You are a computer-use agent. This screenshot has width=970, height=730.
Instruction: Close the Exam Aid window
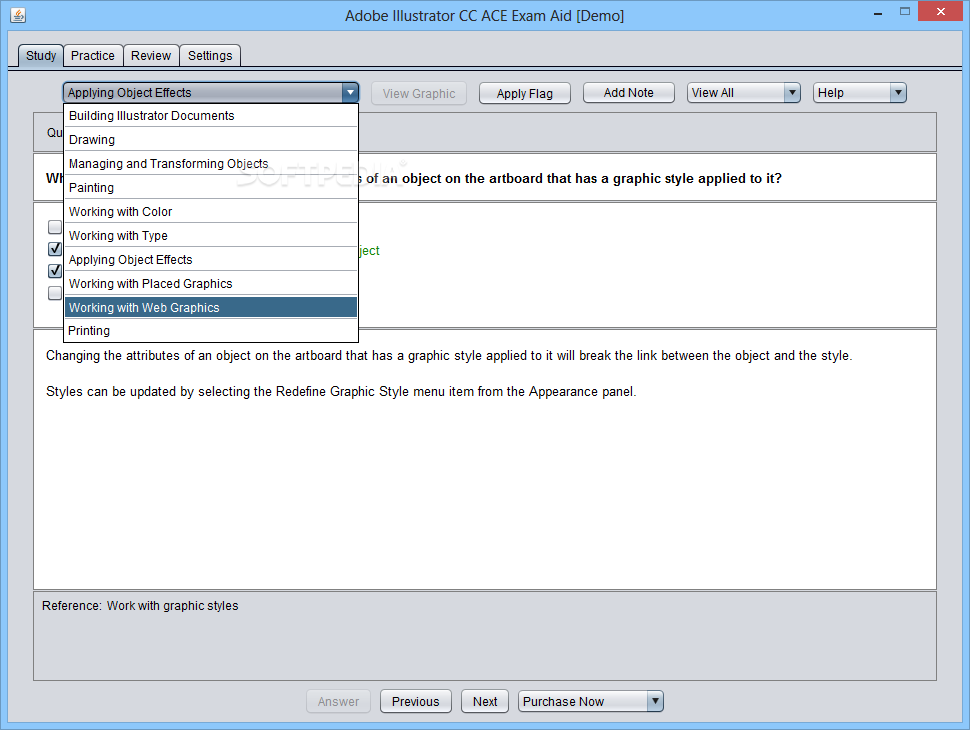[x=940, y=12]
